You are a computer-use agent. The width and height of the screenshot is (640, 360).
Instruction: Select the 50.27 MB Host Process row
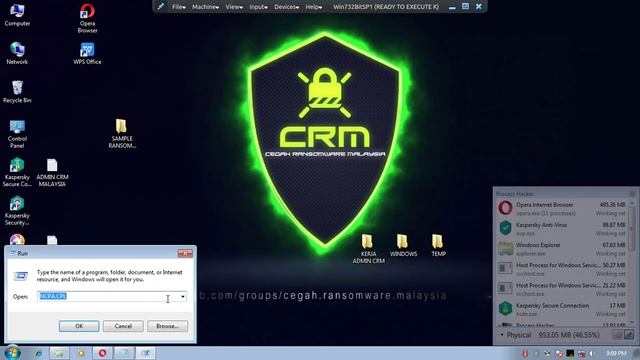562,269
